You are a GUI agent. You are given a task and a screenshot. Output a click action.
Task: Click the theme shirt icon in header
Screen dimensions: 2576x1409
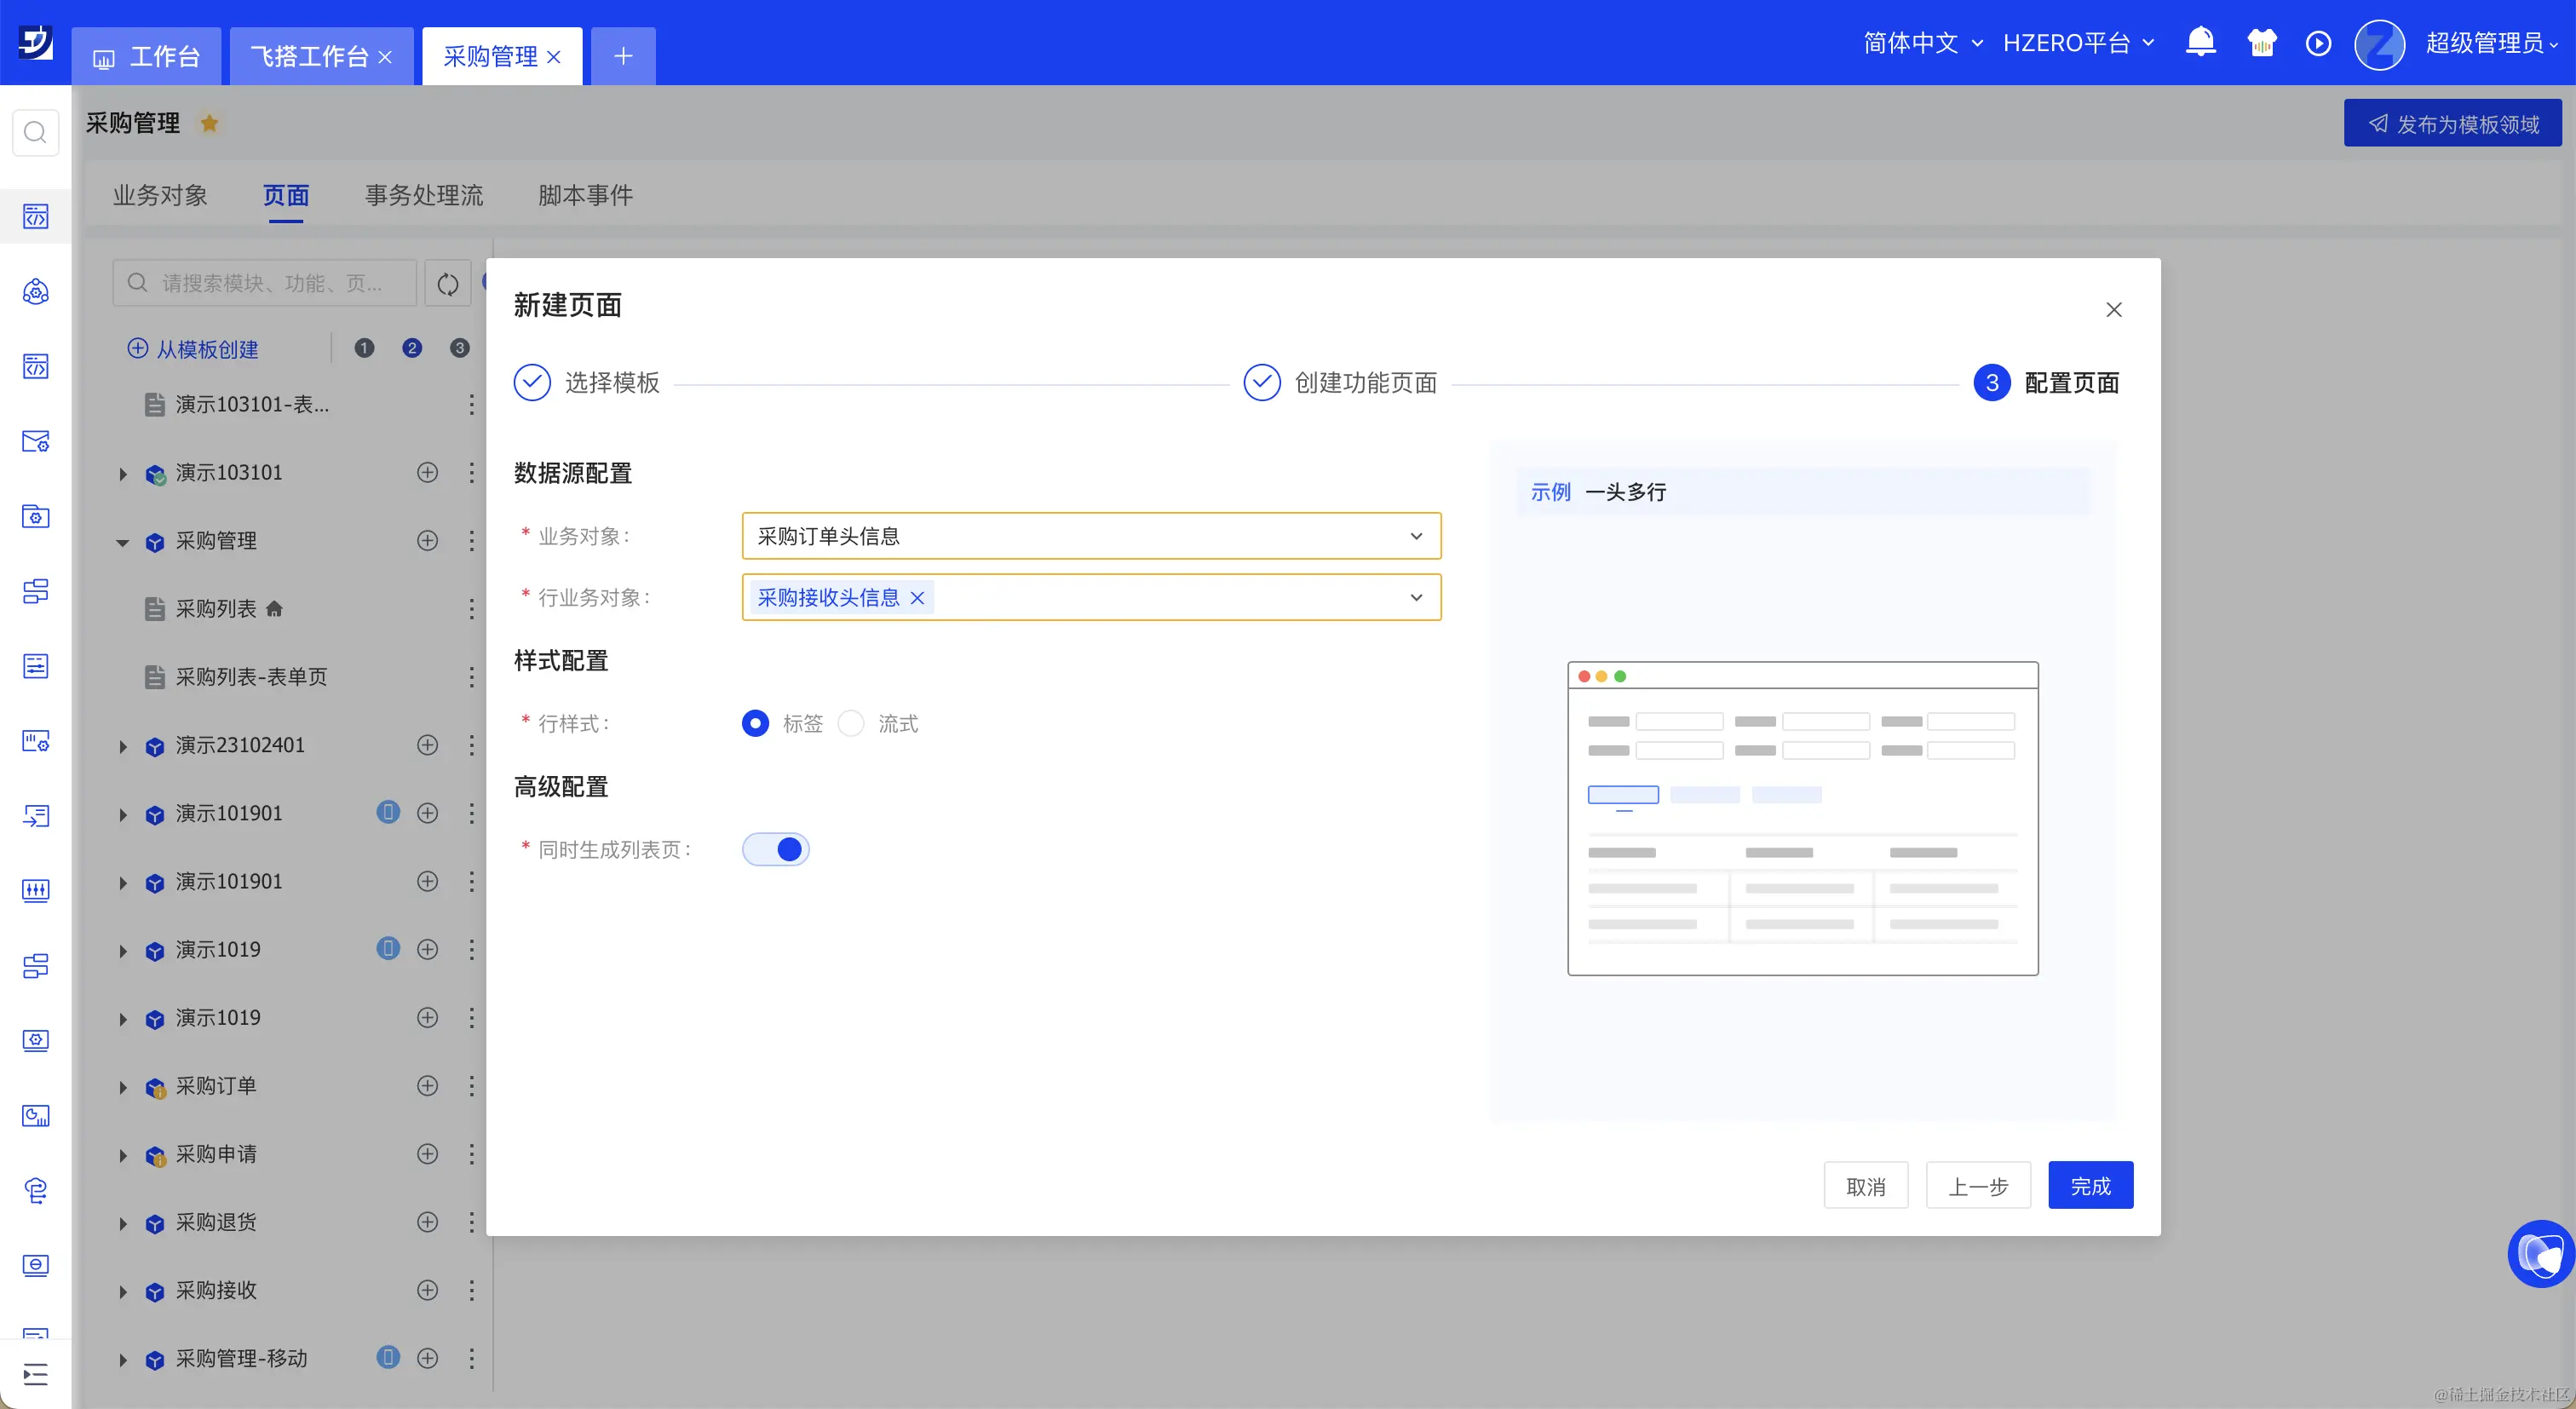pyautogui.click(x=2261, y=43)
